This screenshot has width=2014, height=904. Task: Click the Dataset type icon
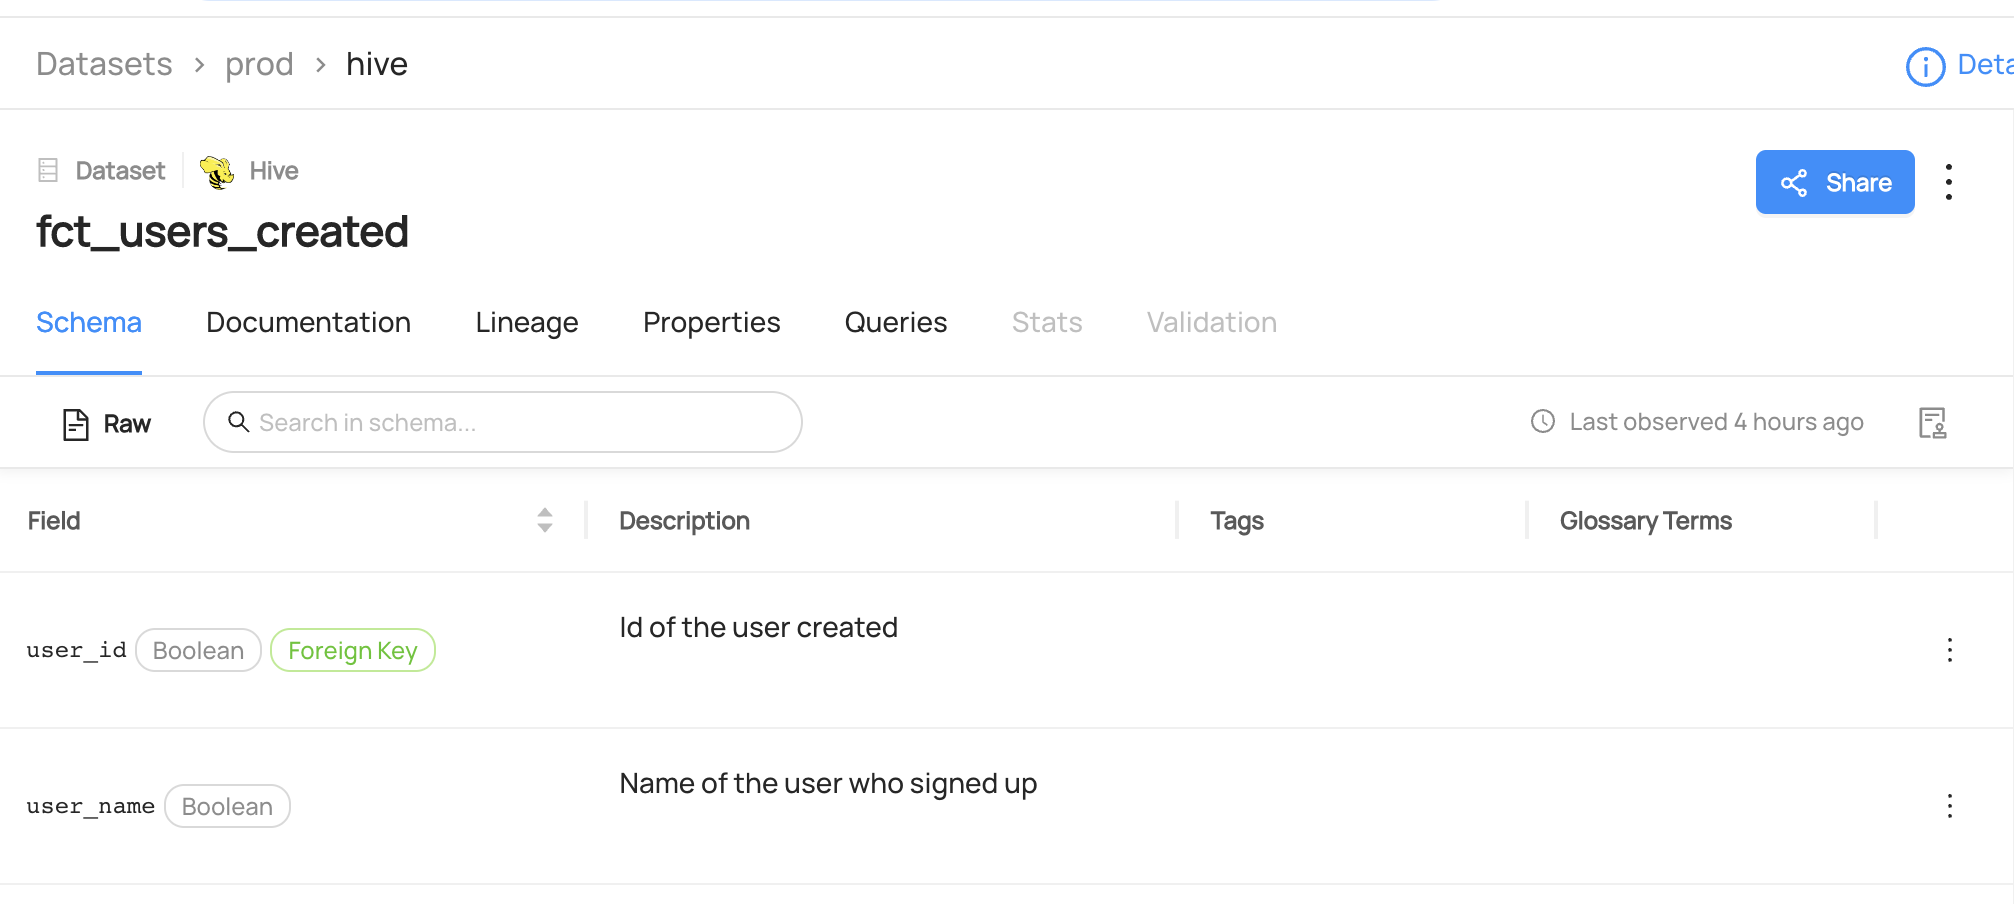coord(48,171)
